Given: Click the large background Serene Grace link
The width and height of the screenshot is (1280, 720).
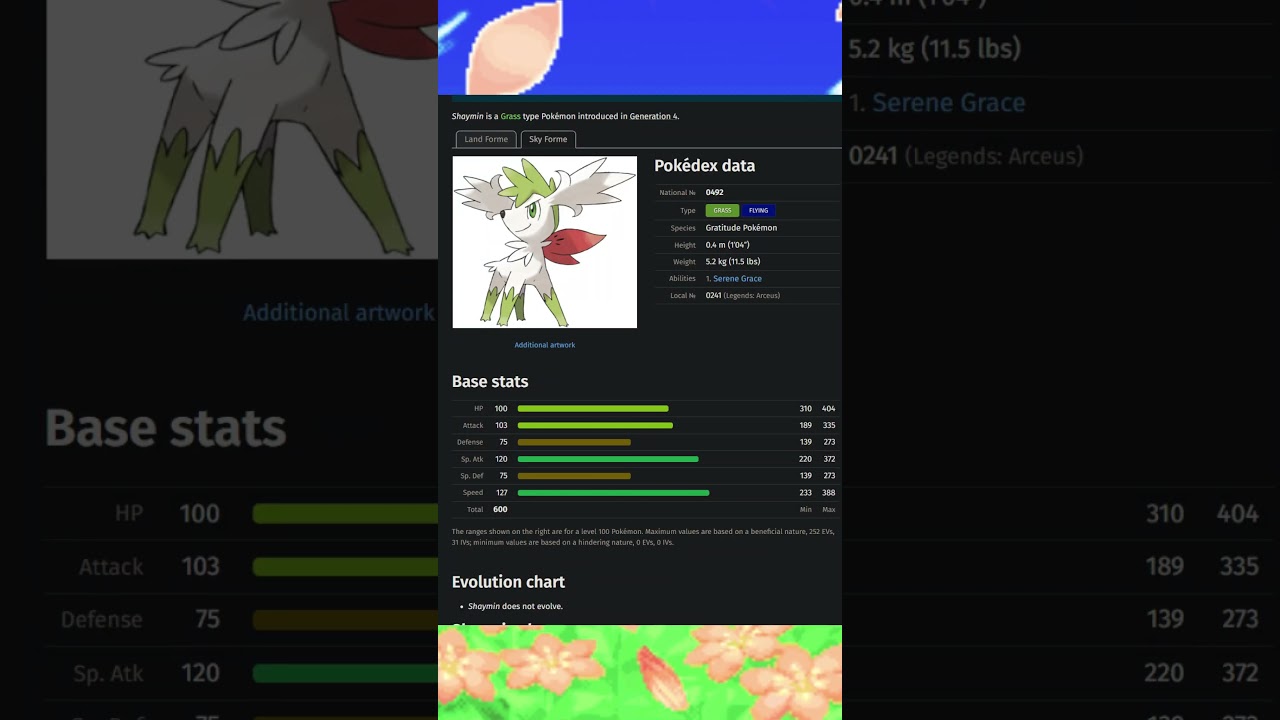Looking at the screenshot, I should click(x=949, y=103).
